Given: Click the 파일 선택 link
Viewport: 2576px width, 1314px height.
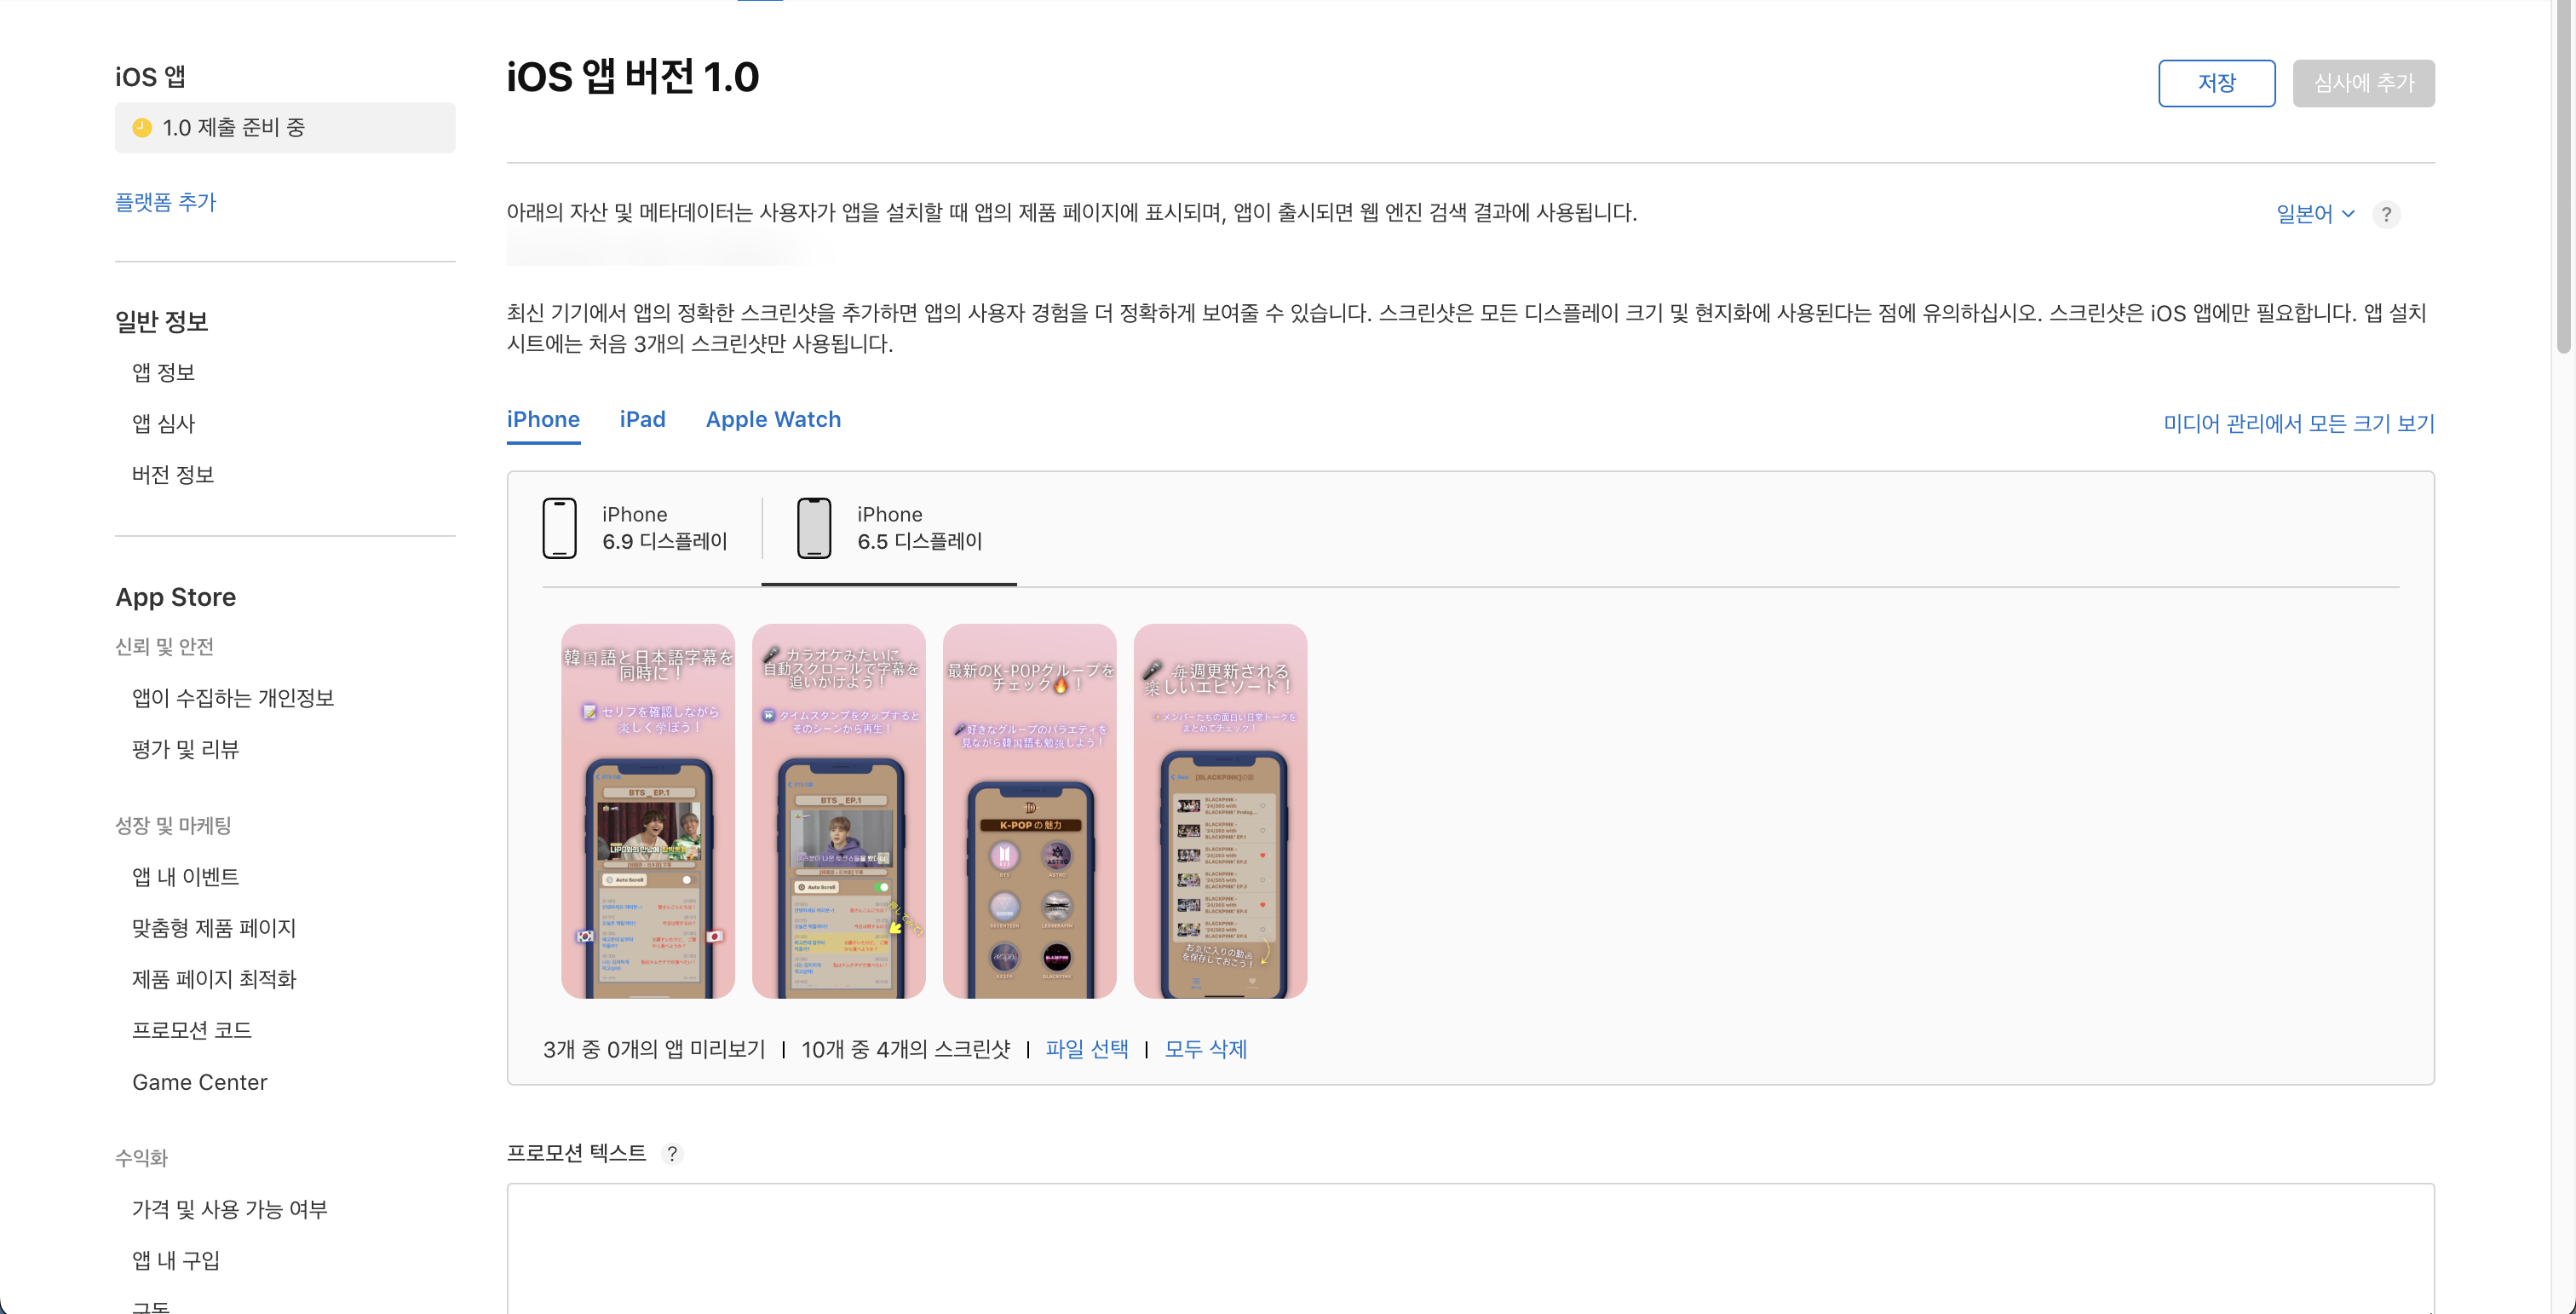Looking at the screenshot, I should [1086, 1049].
